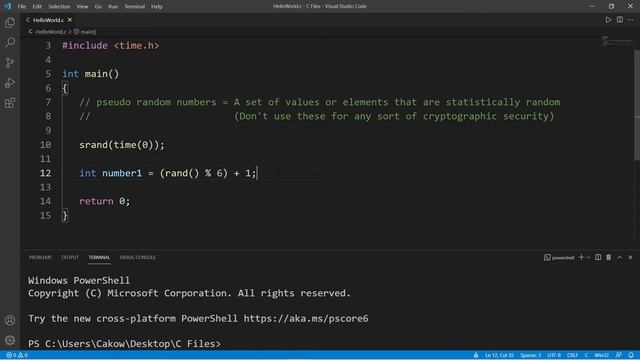640x360 pixels.
Task: Split the editor to the right
Action: pos(620,20)
